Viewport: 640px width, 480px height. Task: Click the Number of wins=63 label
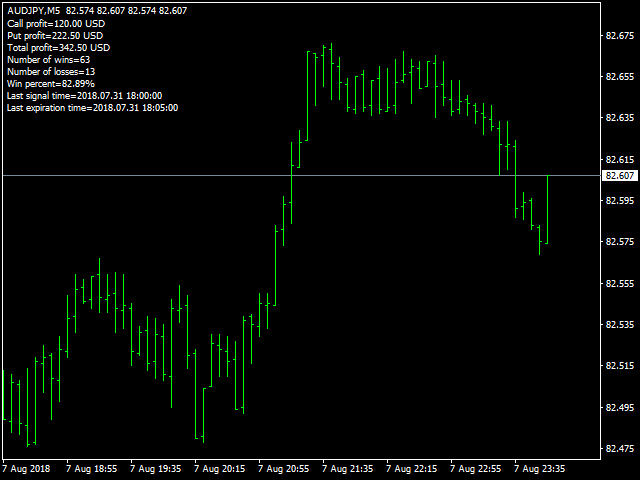pyautogui.click(x=49, y=60)
